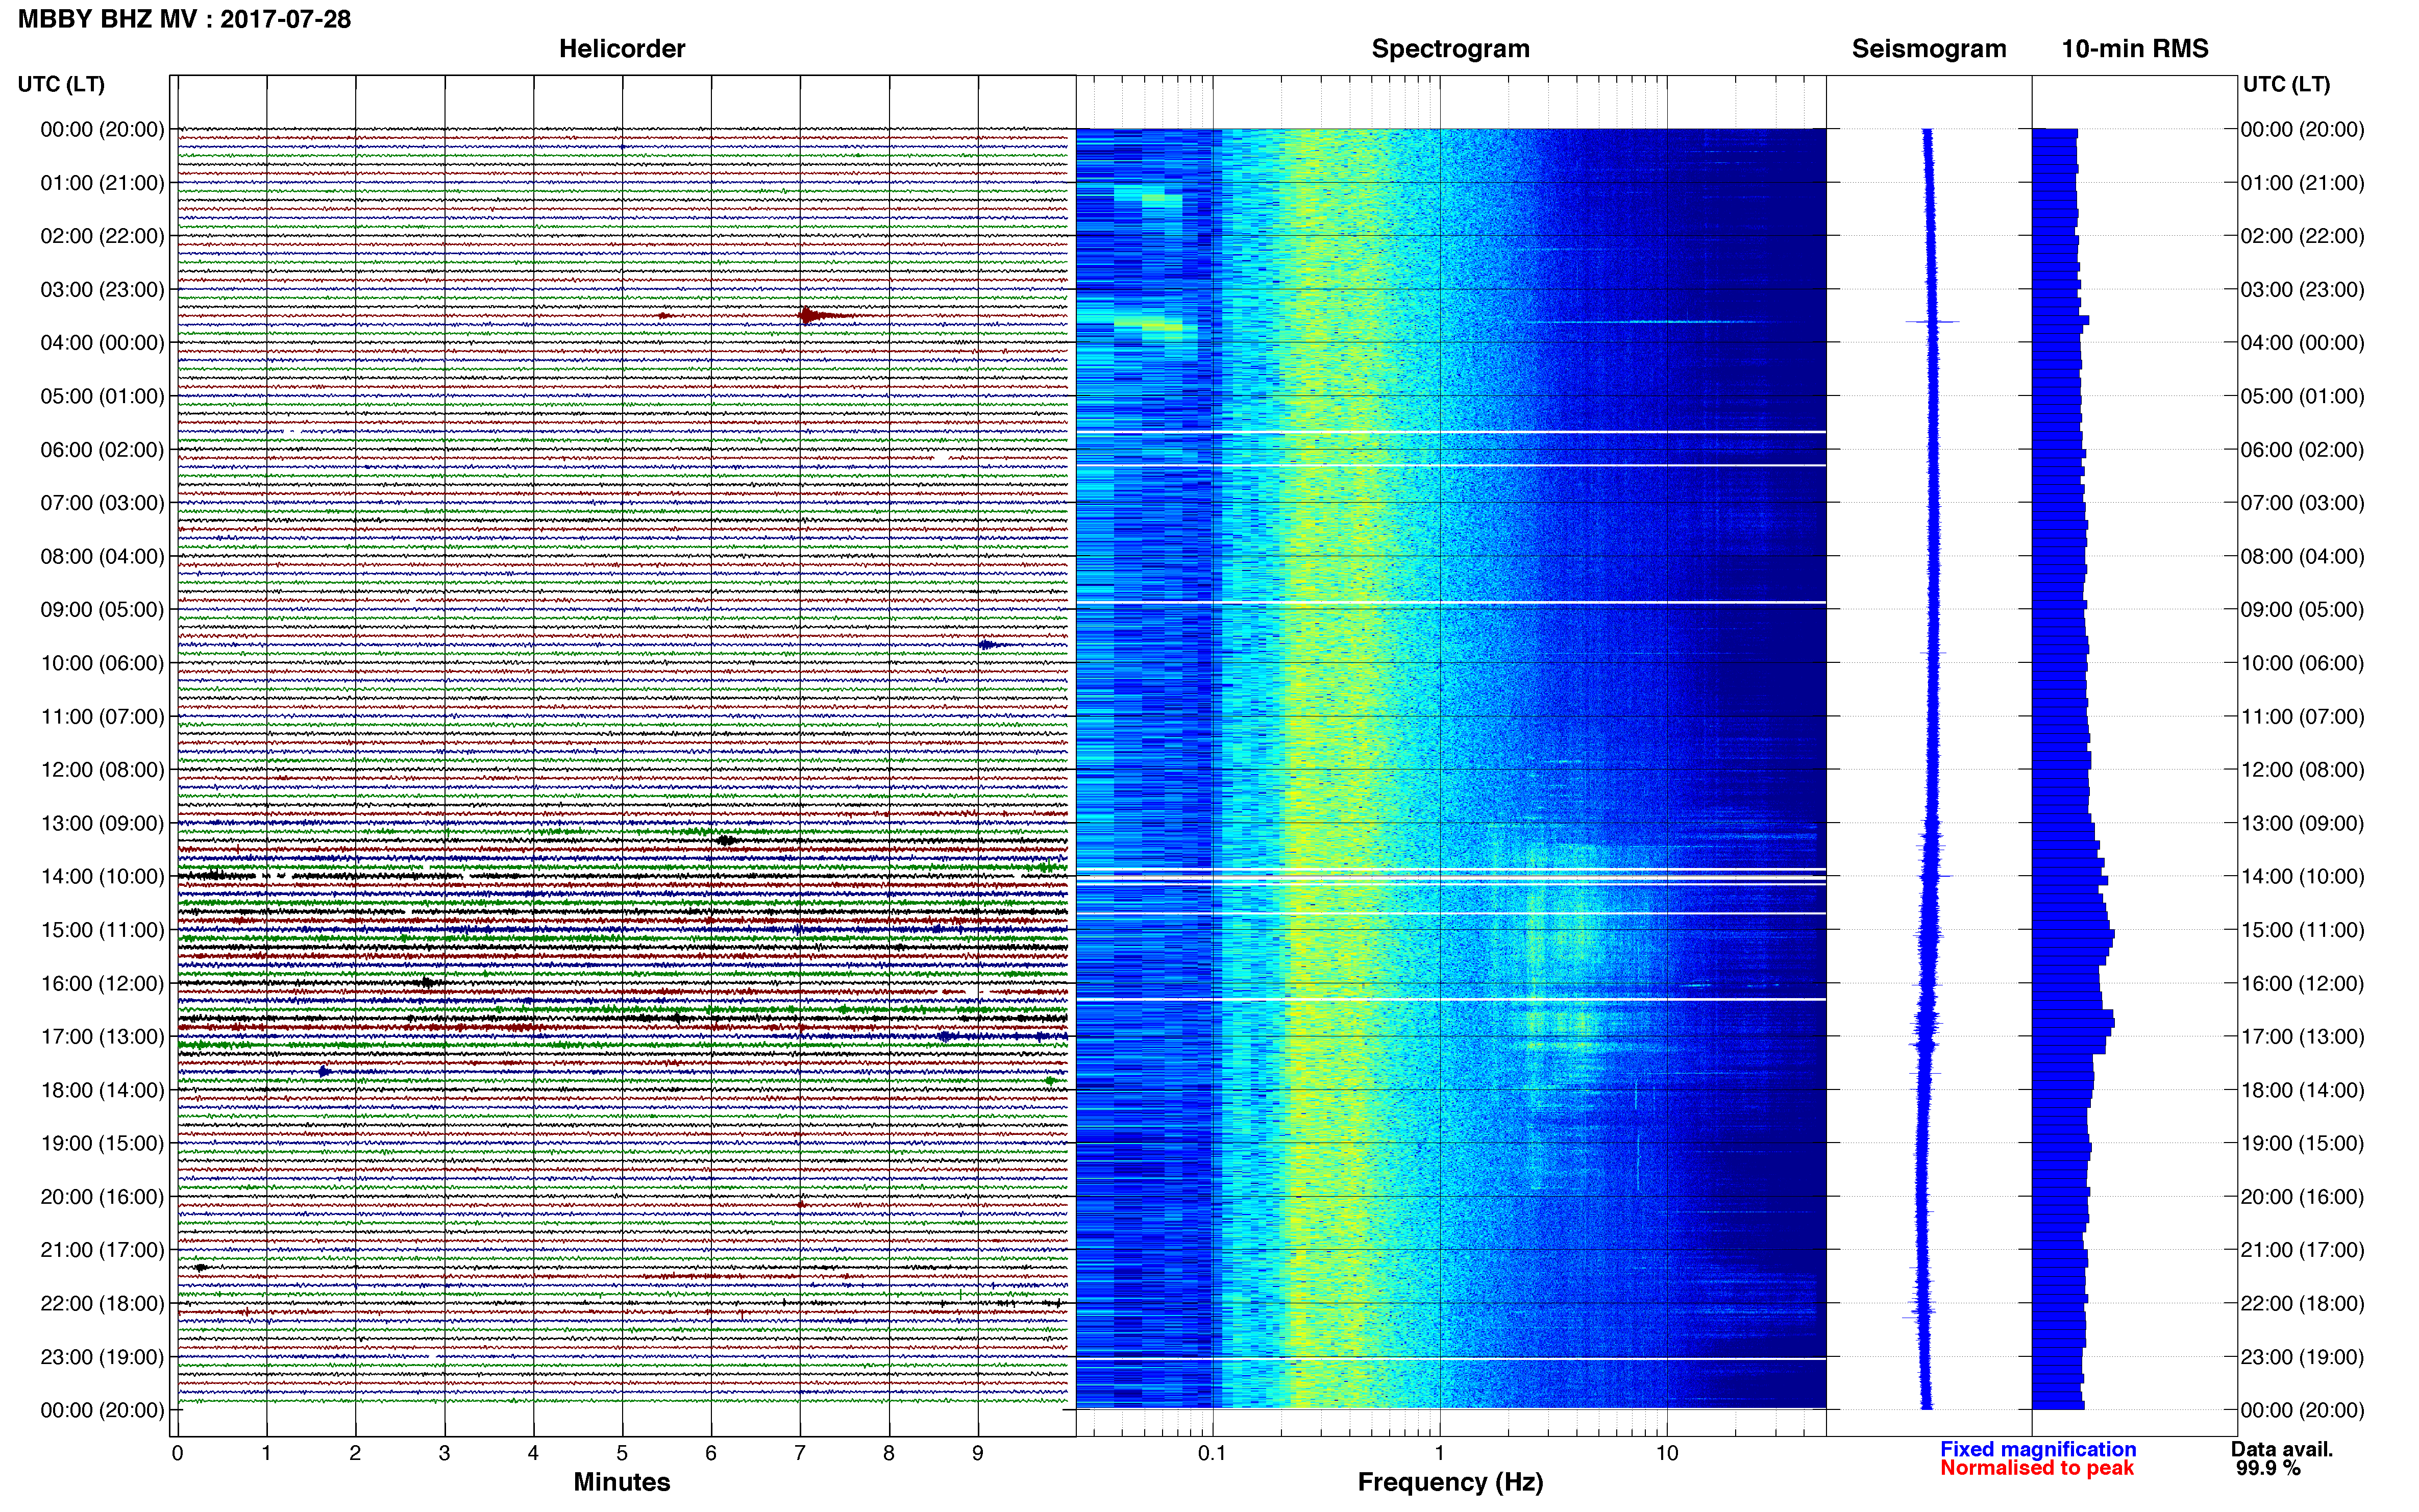Click the 'Data avail.' label

point(2282,1449)
